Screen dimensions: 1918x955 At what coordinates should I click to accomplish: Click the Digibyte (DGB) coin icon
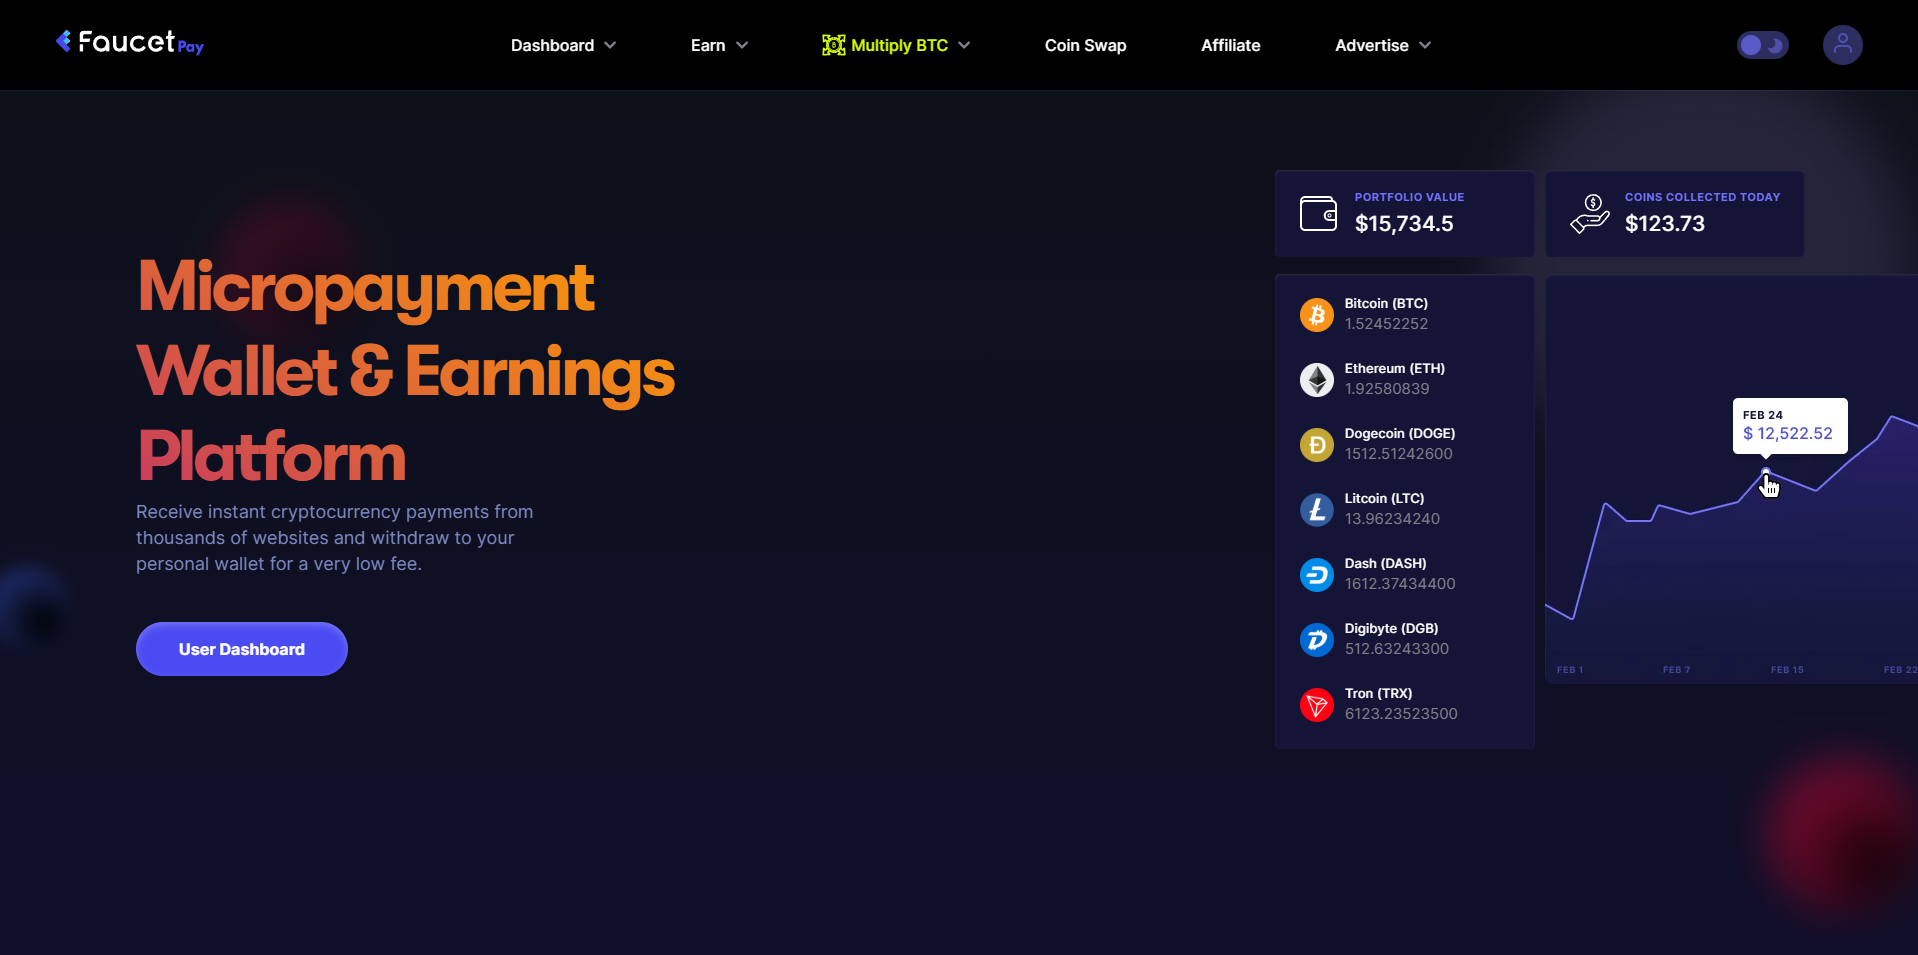1316,640
